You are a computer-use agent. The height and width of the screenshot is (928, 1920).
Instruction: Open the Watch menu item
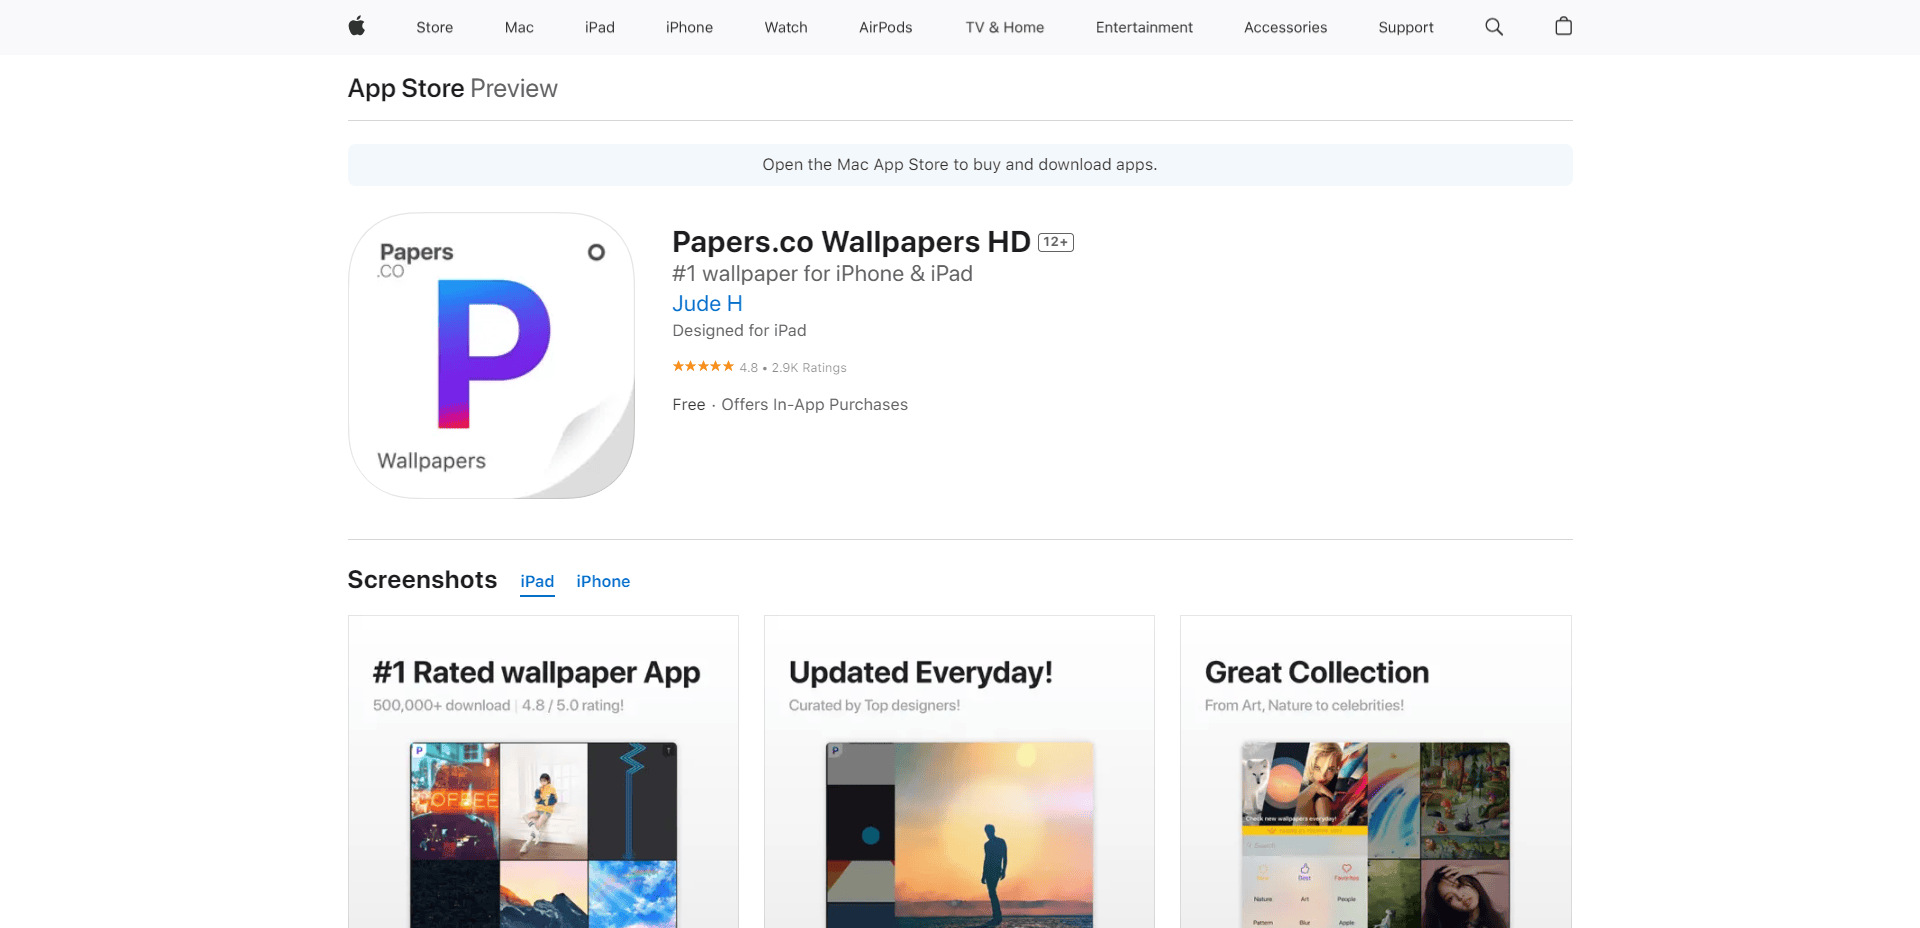coord(786,27)
